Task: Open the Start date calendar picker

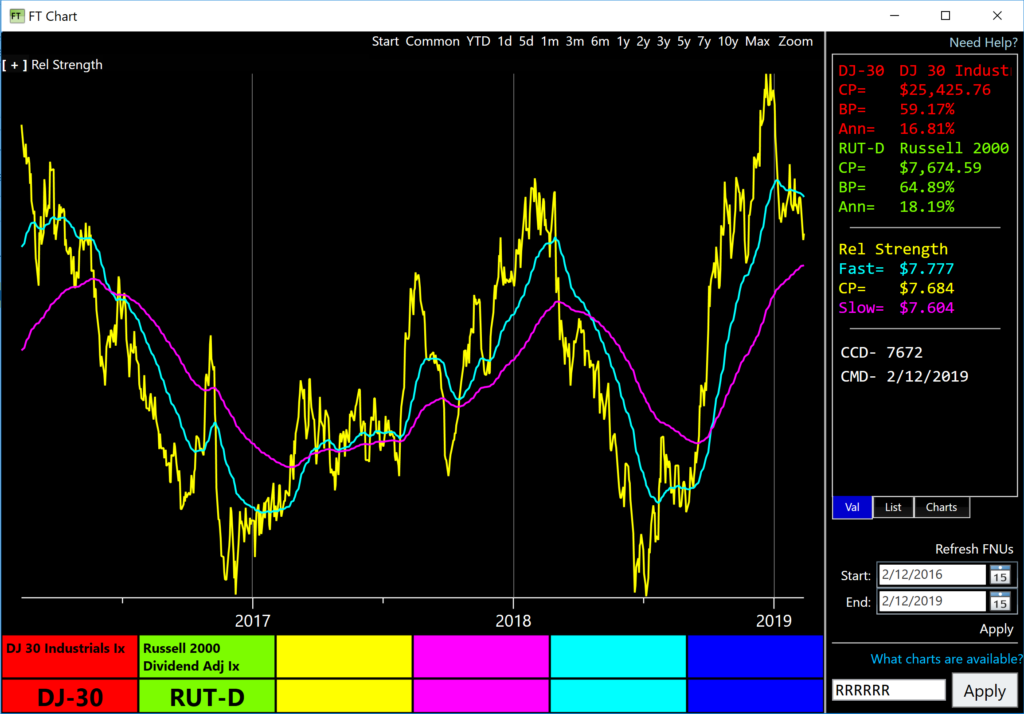Action: click(x=999, y=574)
